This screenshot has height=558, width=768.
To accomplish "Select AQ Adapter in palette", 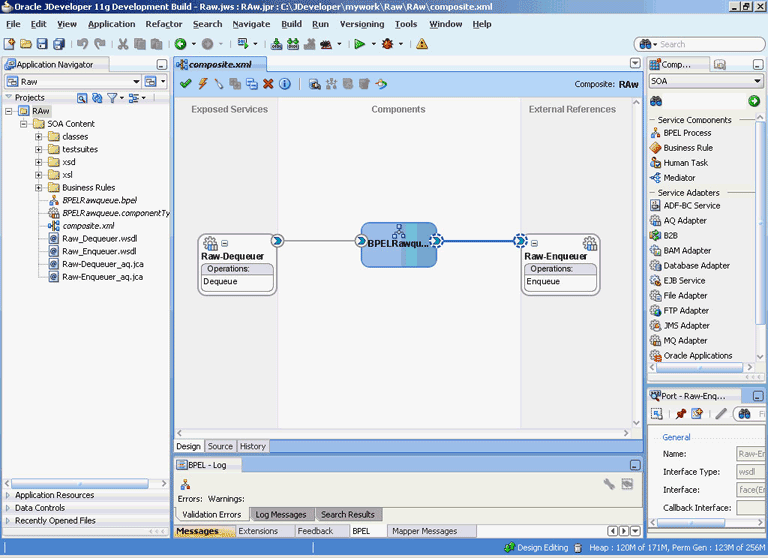I will pos(685,221).
